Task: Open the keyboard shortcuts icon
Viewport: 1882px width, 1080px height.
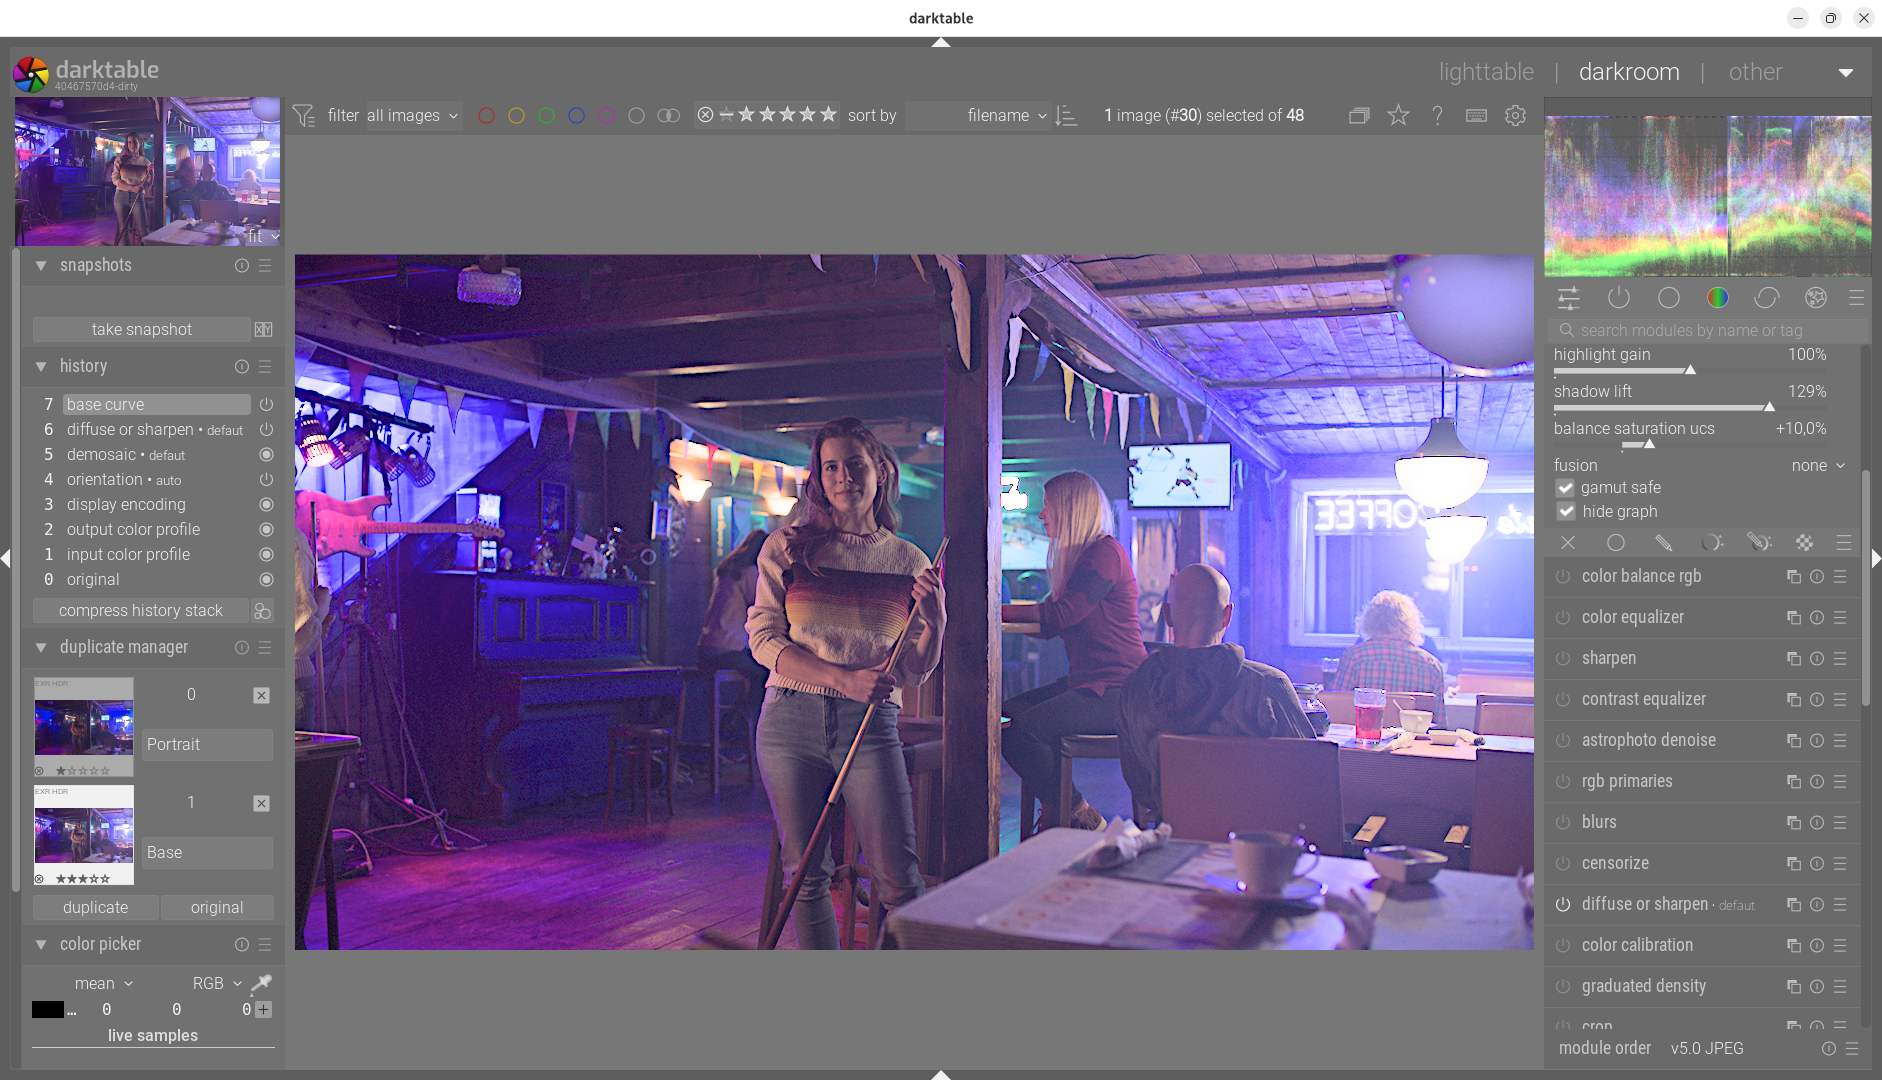Action: (x=1476, y=116)
